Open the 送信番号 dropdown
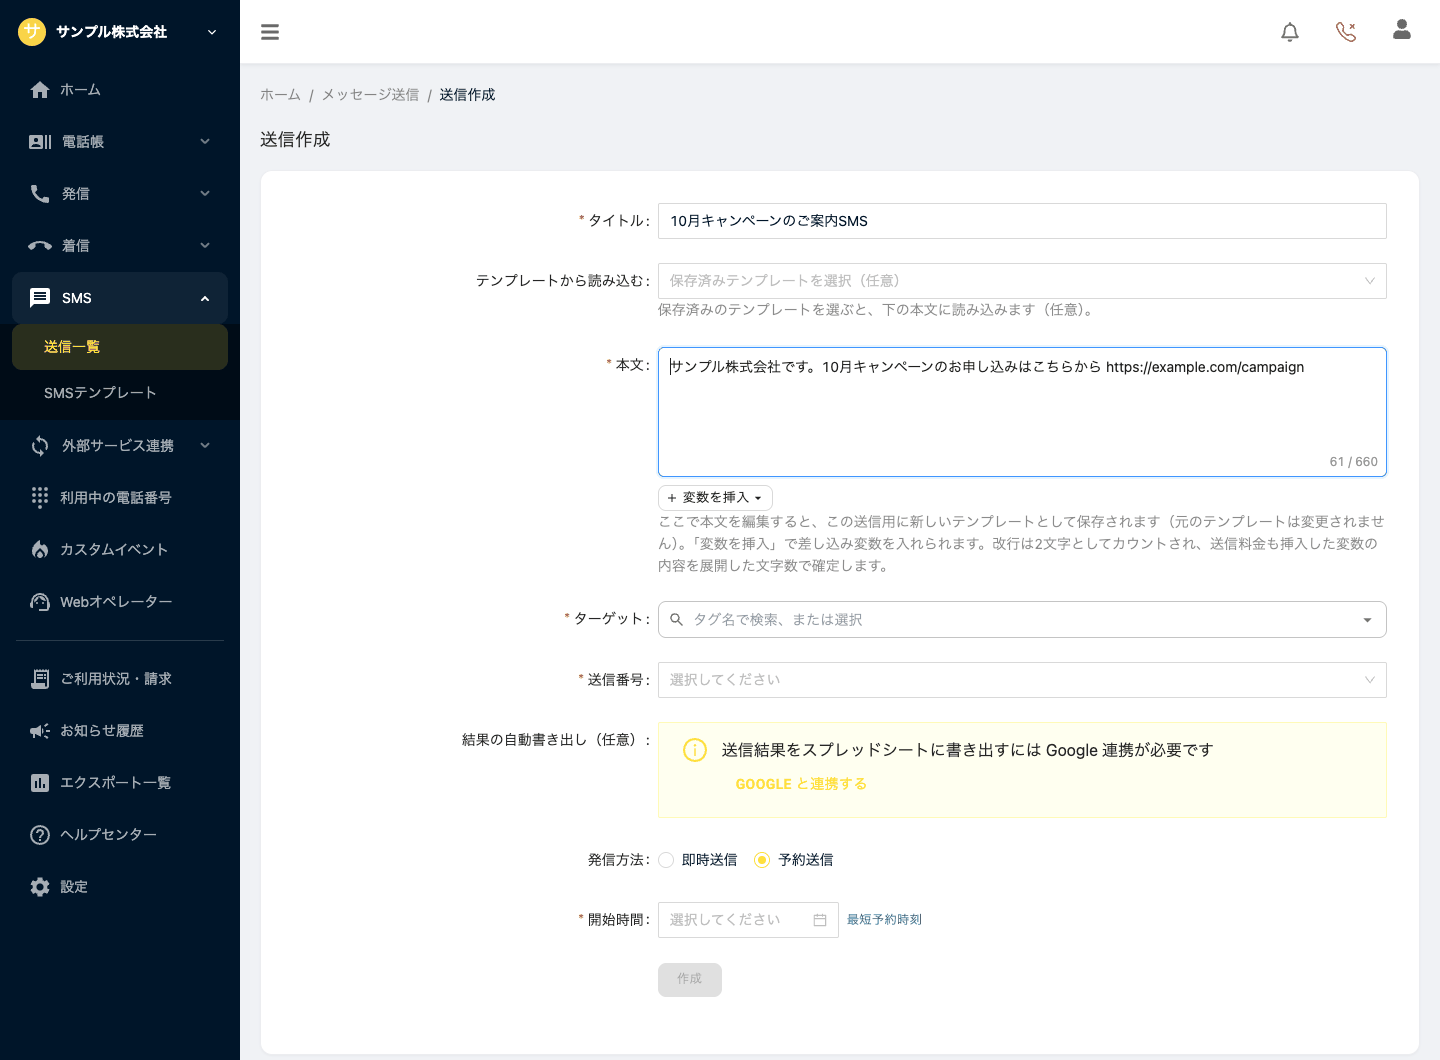The width and height of the screenshot is (1440, 1060). (1022, 680)
